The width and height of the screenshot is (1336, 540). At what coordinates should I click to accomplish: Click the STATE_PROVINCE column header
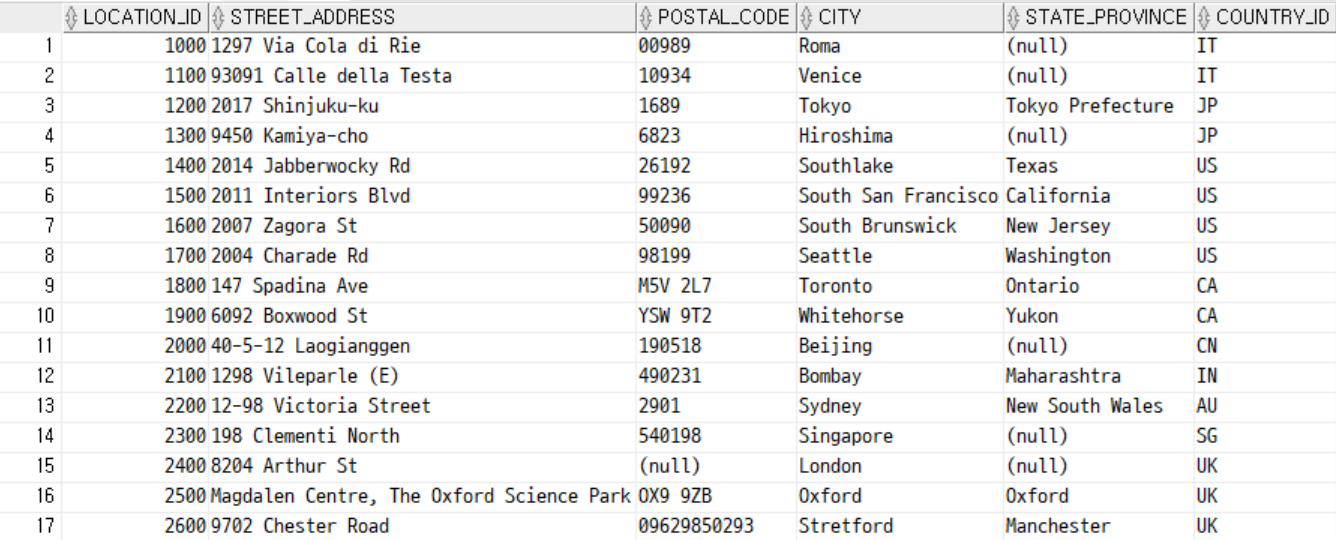pyautogui.click(x=1098, y=17)
